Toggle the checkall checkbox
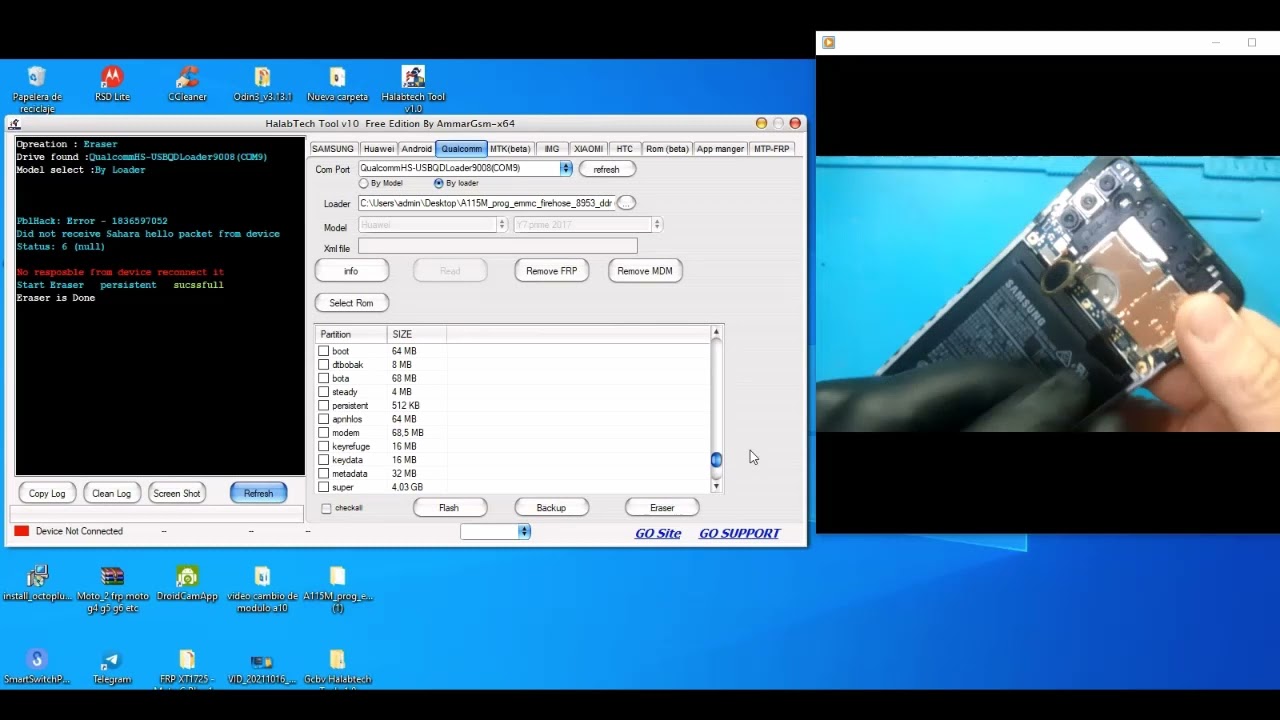 (x=326, y=508)
